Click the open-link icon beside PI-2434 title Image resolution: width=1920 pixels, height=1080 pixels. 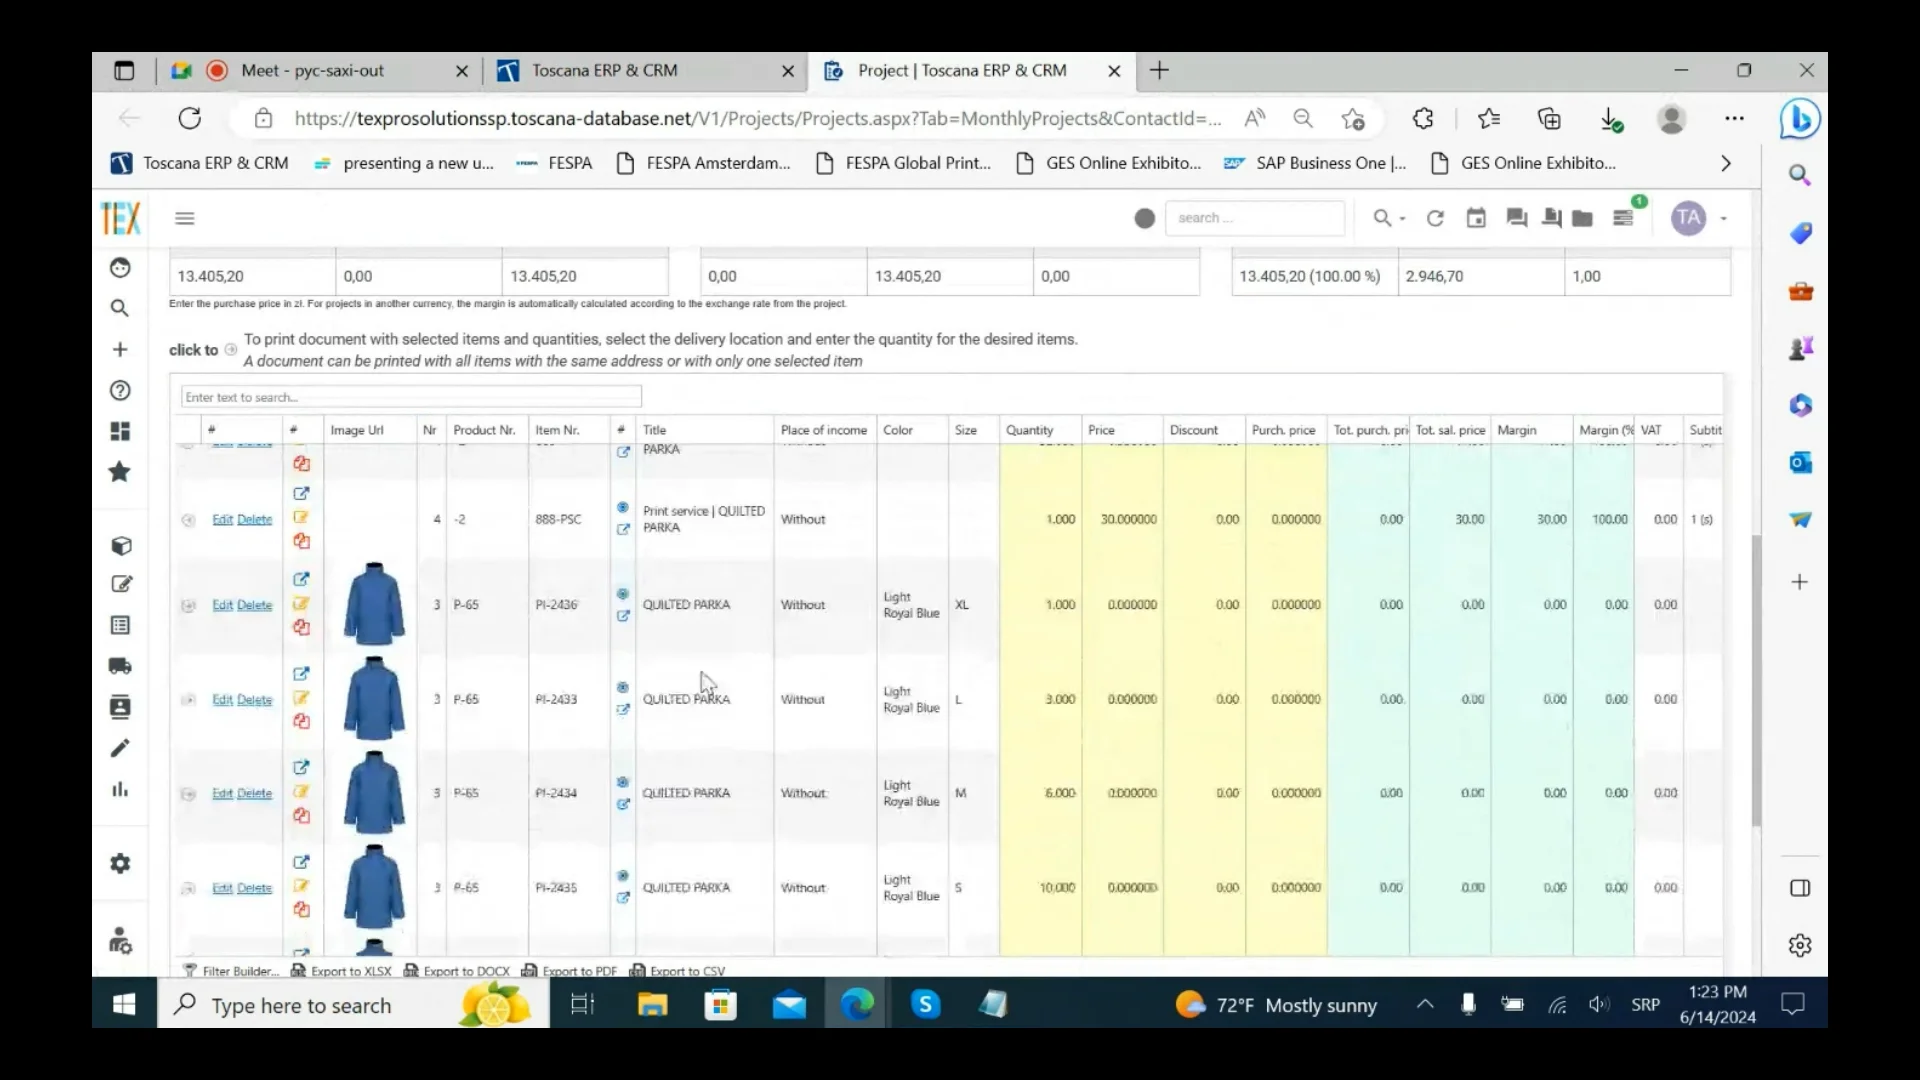[623, 804]
